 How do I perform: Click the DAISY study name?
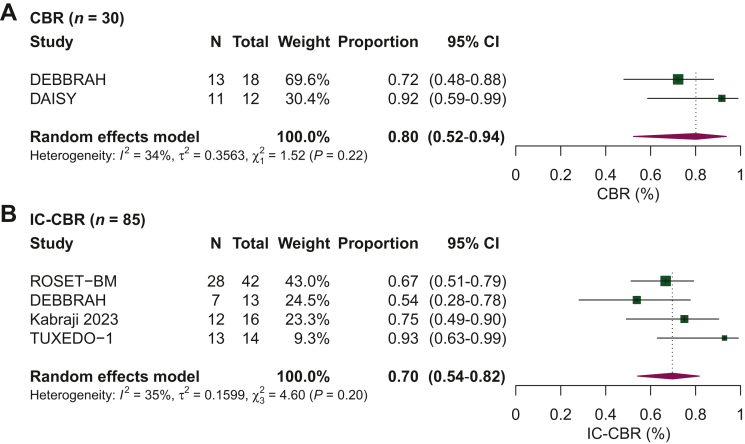(x=52, y=98)
